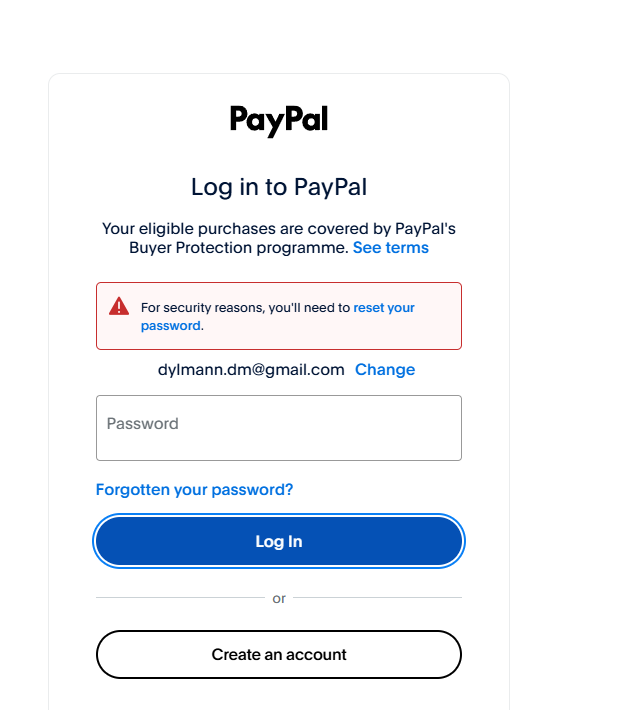The width and height of the screenshot is (633, 710).
Task: Submit the login form with Log In
Action: (279, 541)
